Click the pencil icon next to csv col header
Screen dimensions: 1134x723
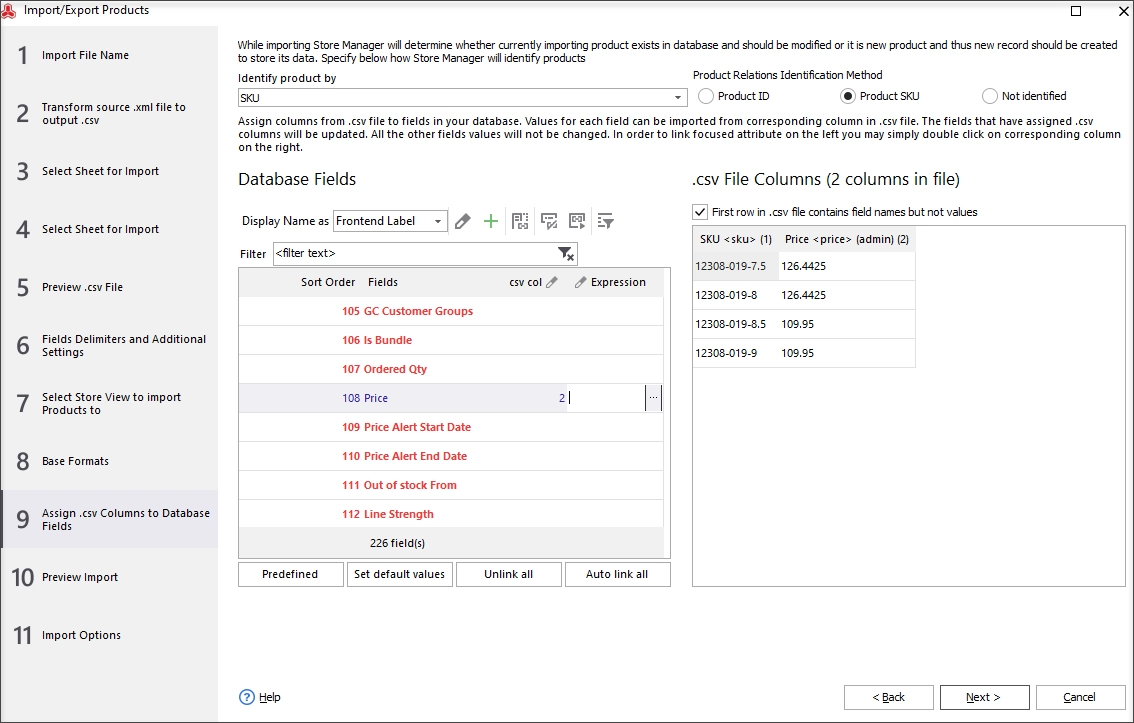tap(552, 283)
